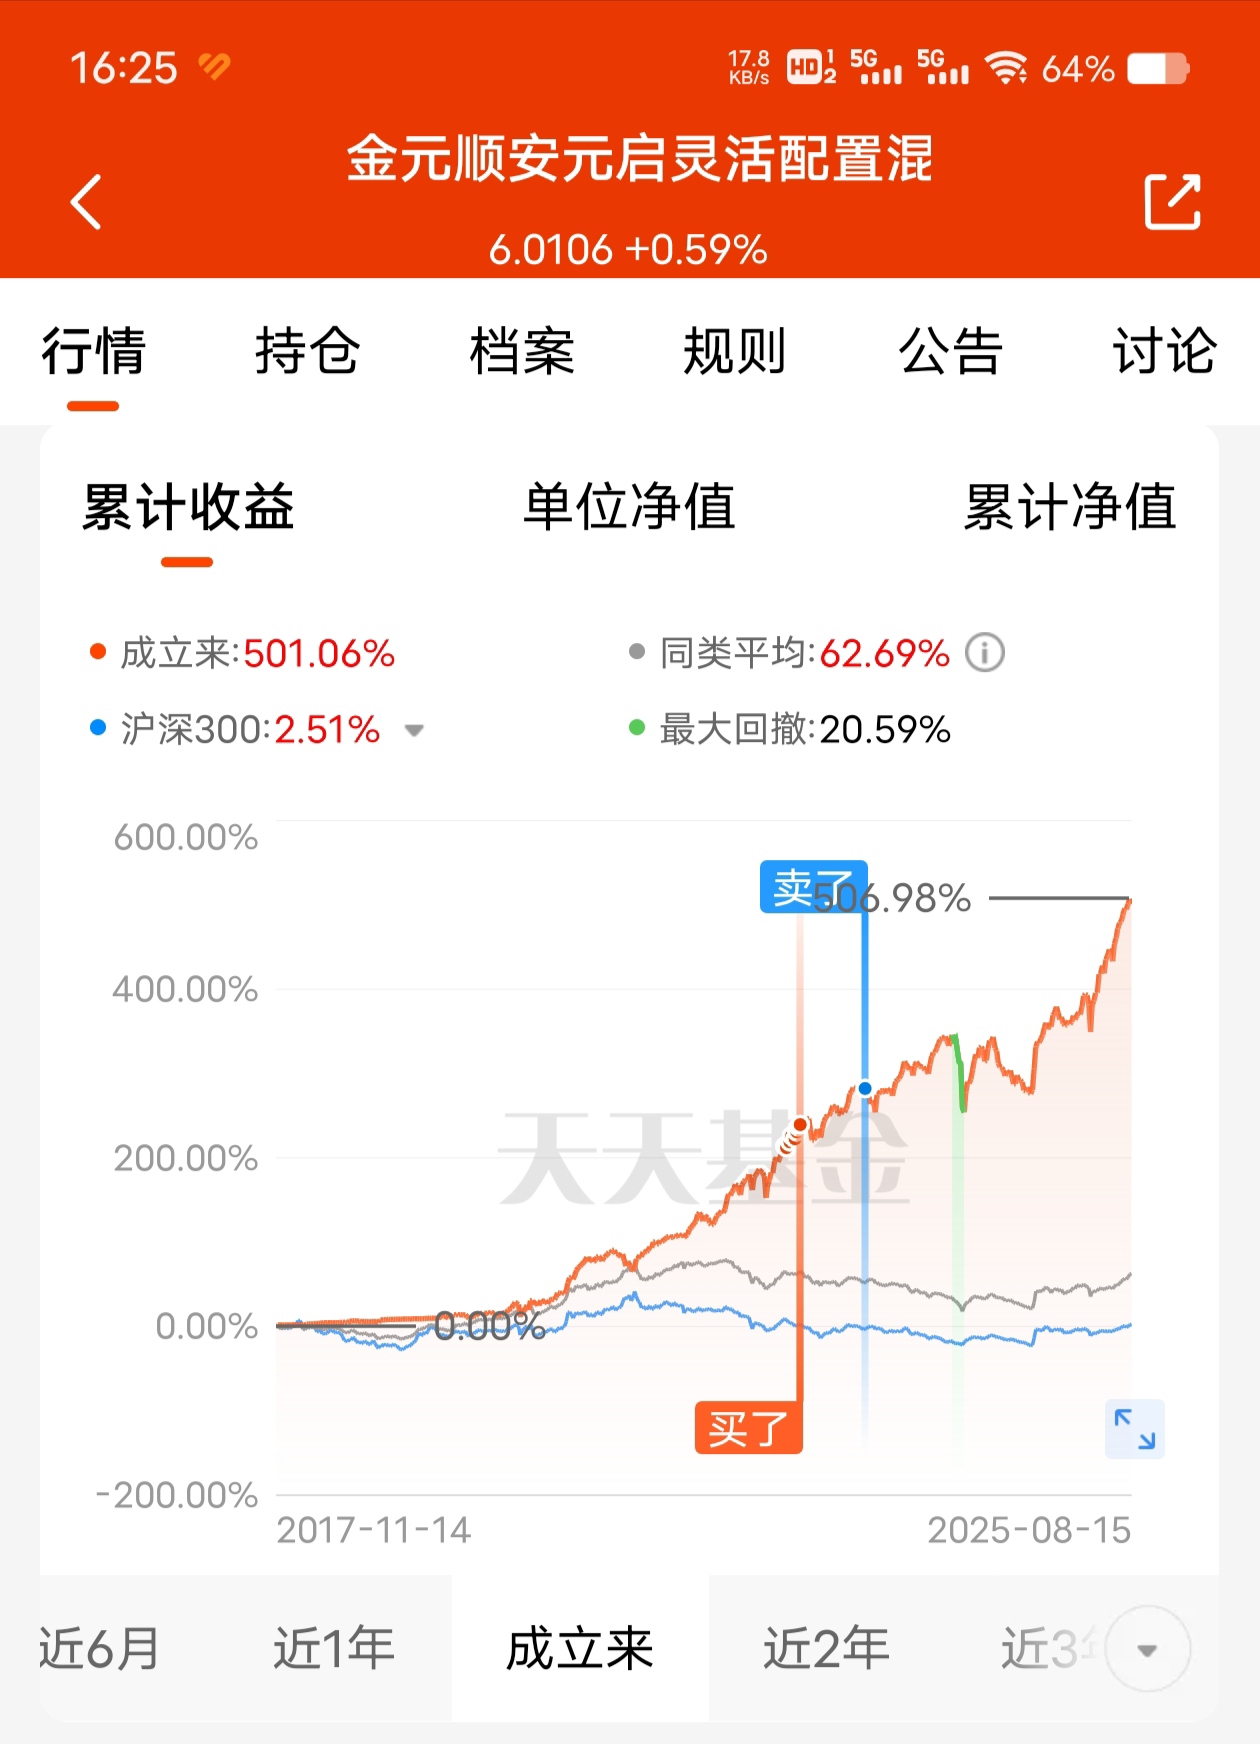Tap info icon beside 同类平均
This screenshot has height=1744, width=1260.
pyautogui.click(x=984, y=653)
